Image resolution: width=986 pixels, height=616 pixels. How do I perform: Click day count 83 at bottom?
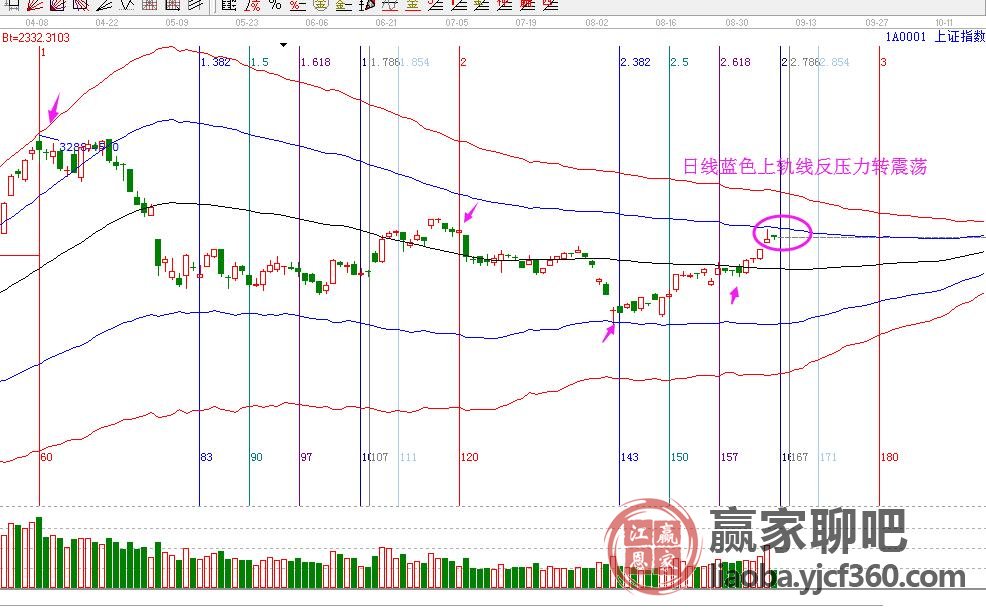[x=206, y=457]
